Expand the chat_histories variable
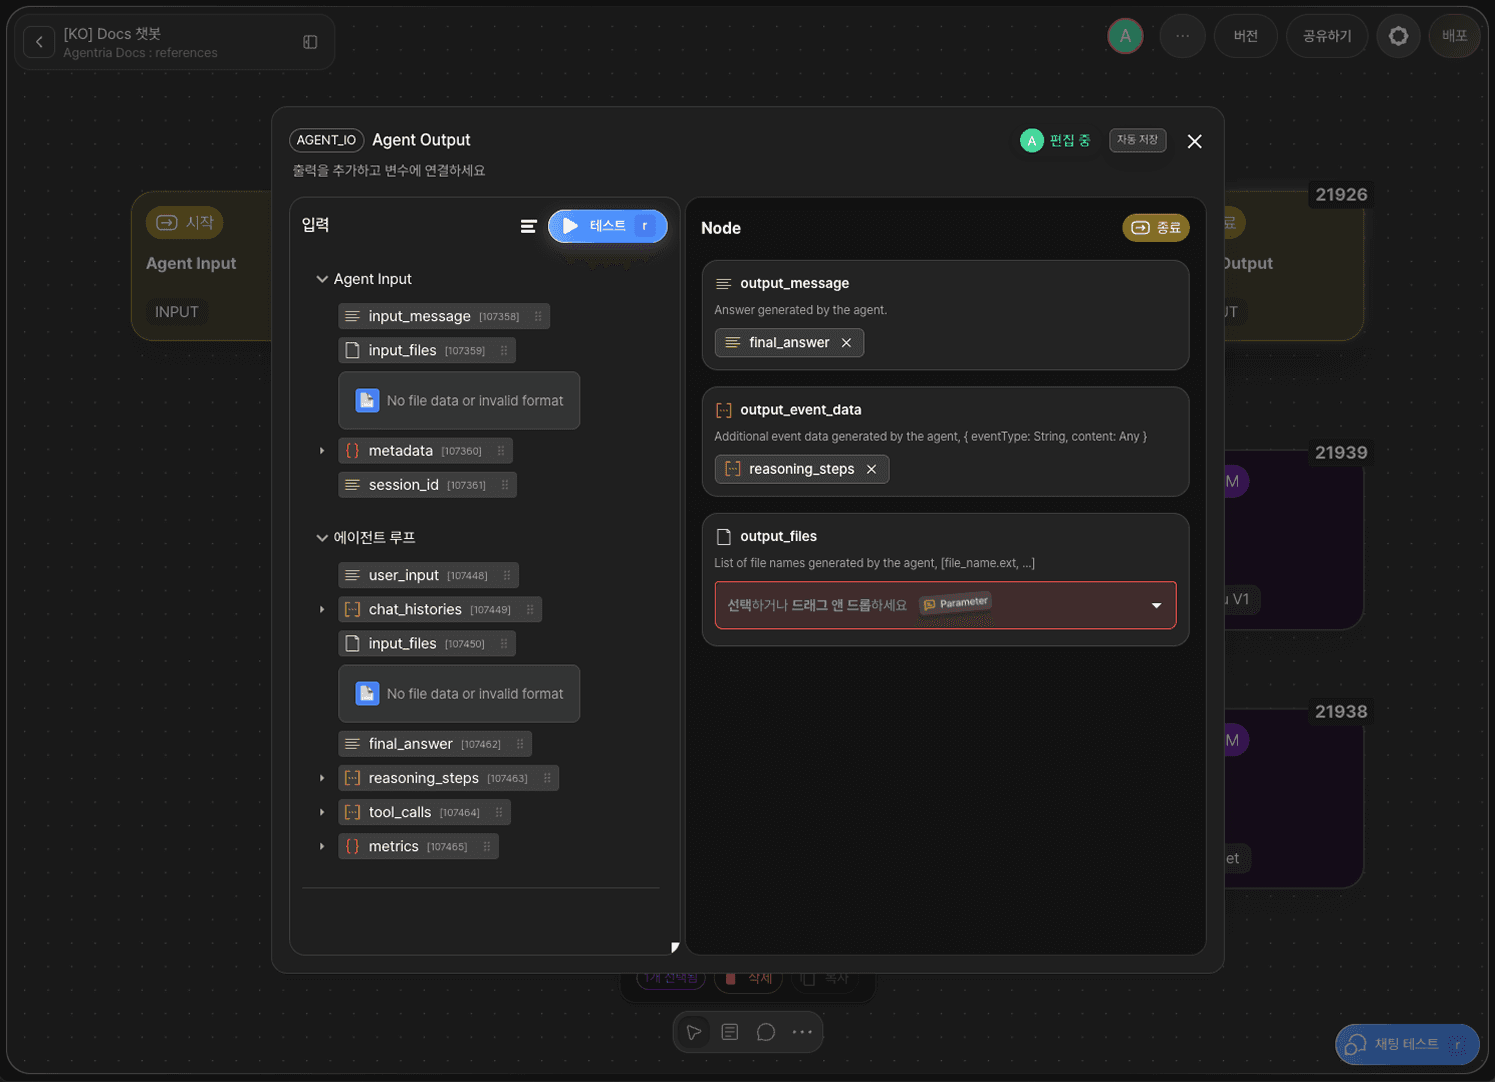 tap(322, 609)
